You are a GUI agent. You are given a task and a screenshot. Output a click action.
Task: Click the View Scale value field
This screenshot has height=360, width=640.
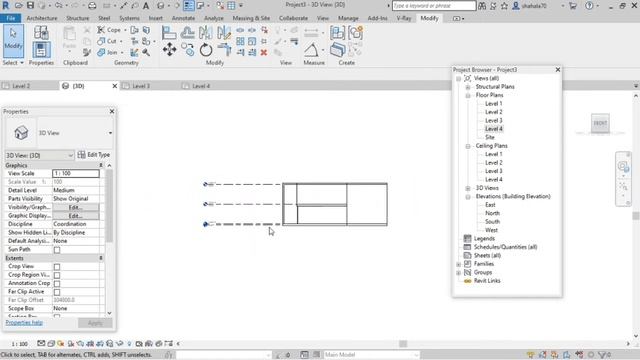pyautogui.click(x=76, y=173)
